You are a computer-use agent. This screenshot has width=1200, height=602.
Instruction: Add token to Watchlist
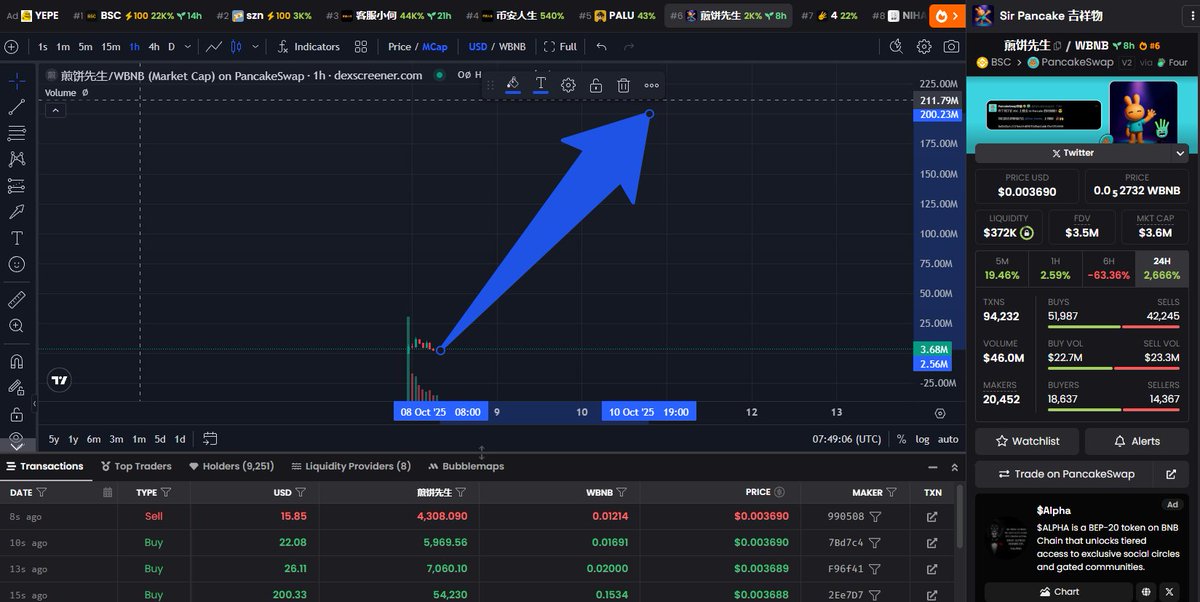(x=1027, y=440)
